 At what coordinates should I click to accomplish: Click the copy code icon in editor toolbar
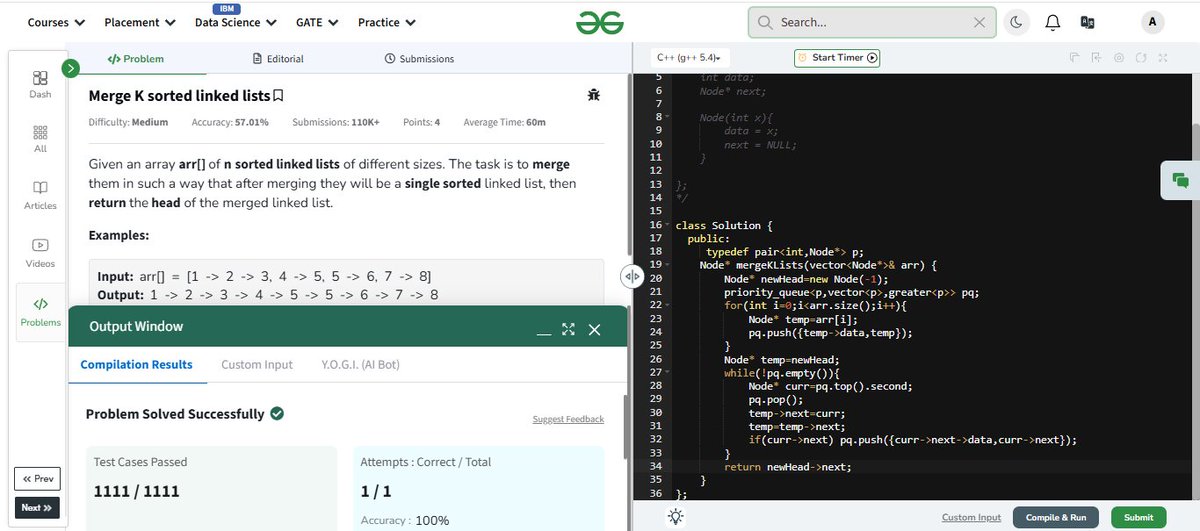point(1074,58)
